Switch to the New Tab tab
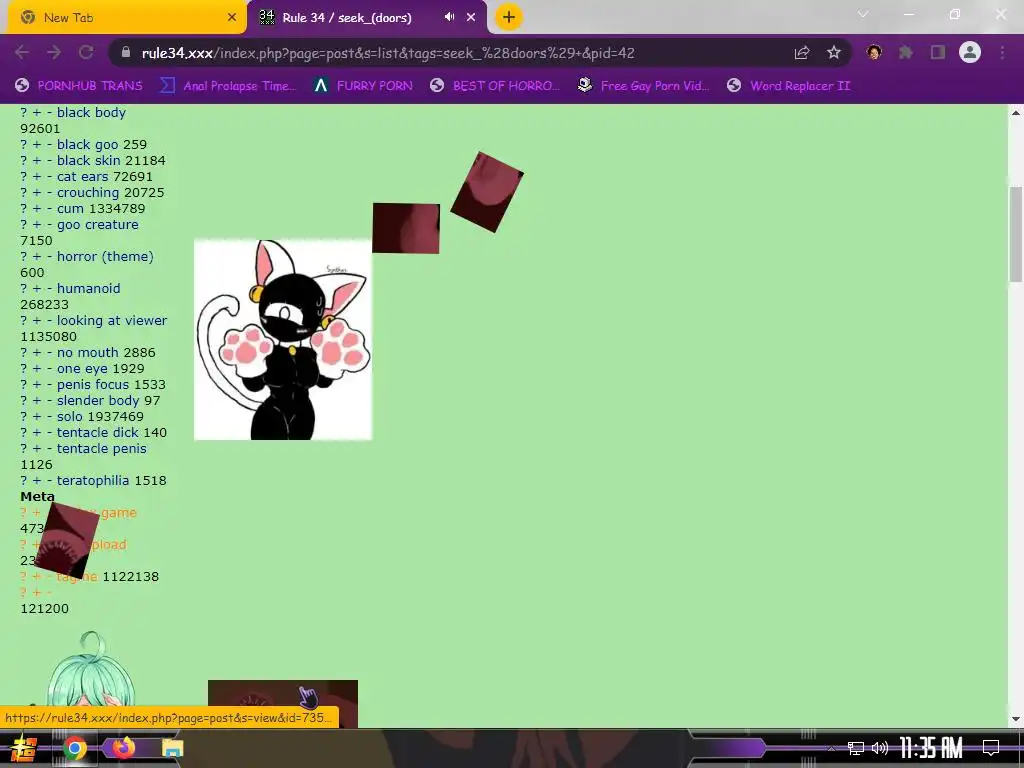The image size is (1024, 768). point(127,18)
